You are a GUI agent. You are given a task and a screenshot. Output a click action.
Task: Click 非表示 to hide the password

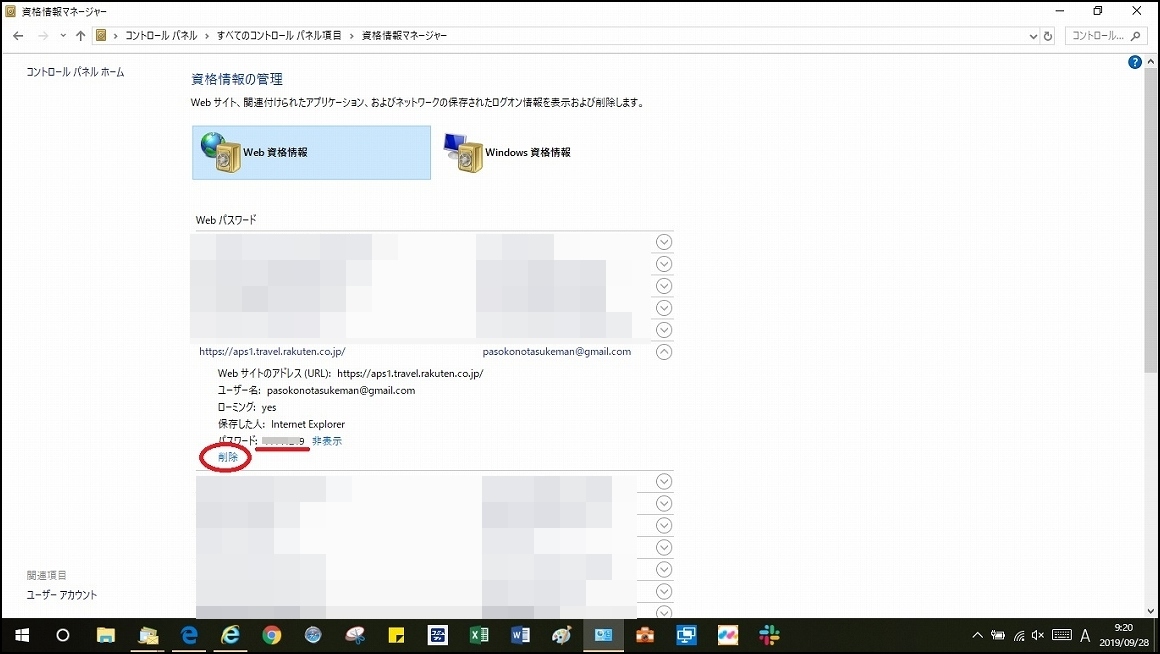point(327,441)
